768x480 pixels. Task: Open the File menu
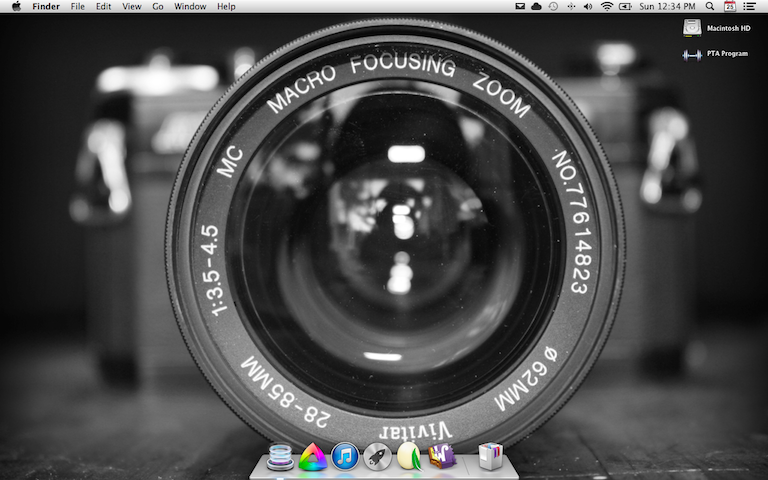(77, 6)
